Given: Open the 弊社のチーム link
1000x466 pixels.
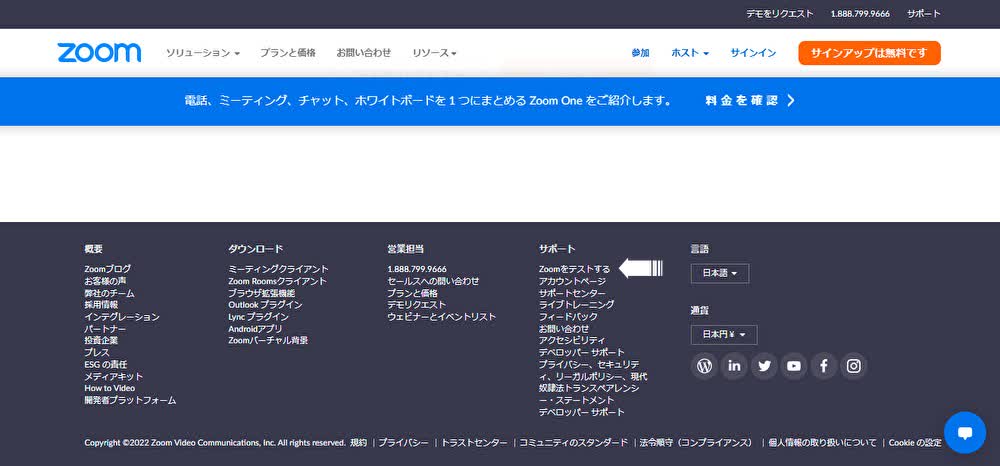Looking at the screenshot, I should pyautogui.click(x=109, y=293).
